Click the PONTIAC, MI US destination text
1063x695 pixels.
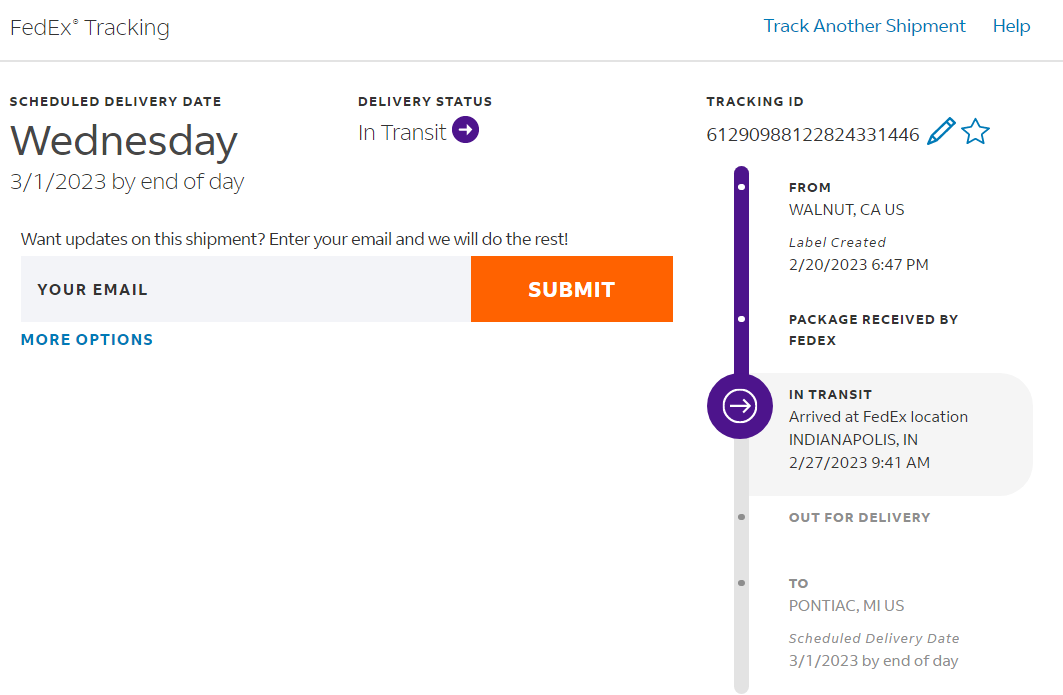[846, 605]
